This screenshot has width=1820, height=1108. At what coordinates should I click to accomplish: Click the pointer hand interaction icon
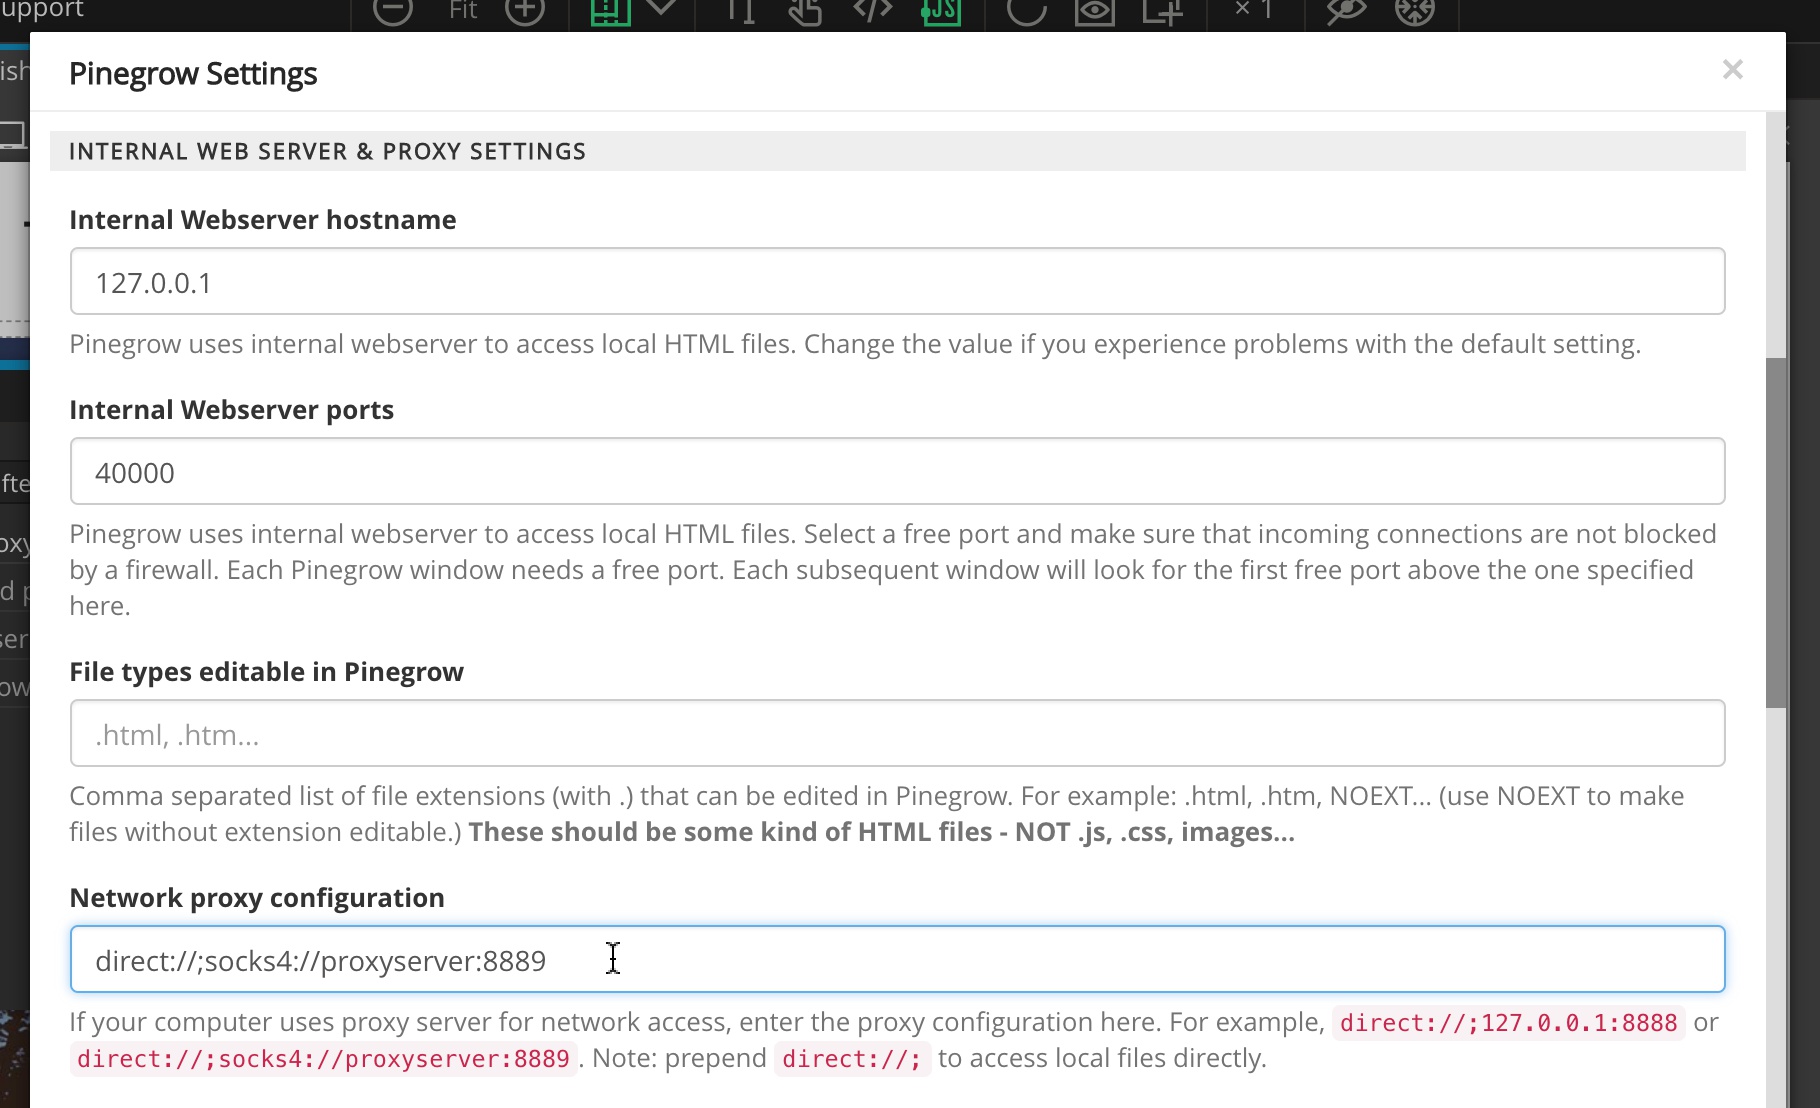[x=805, y=10]
